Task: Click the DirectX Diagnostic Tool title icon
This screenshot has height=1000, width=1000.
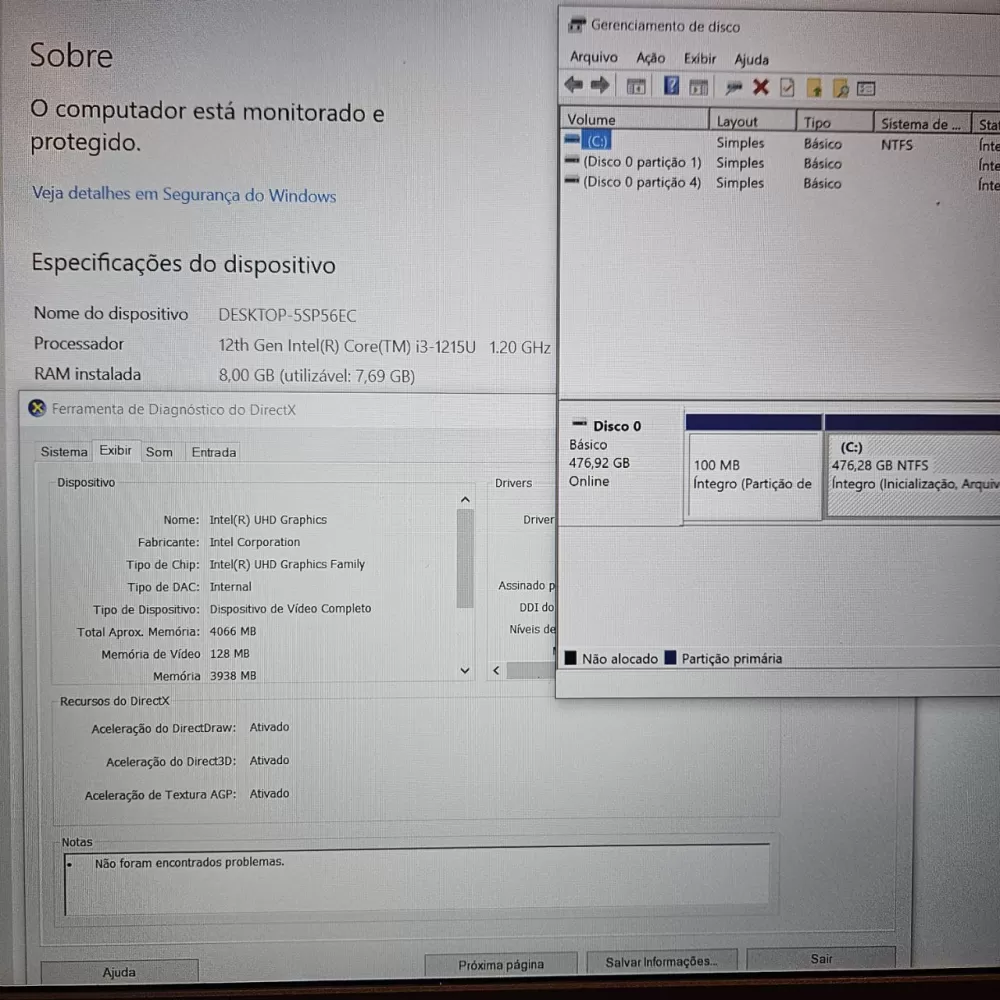Action: [38, 408]
